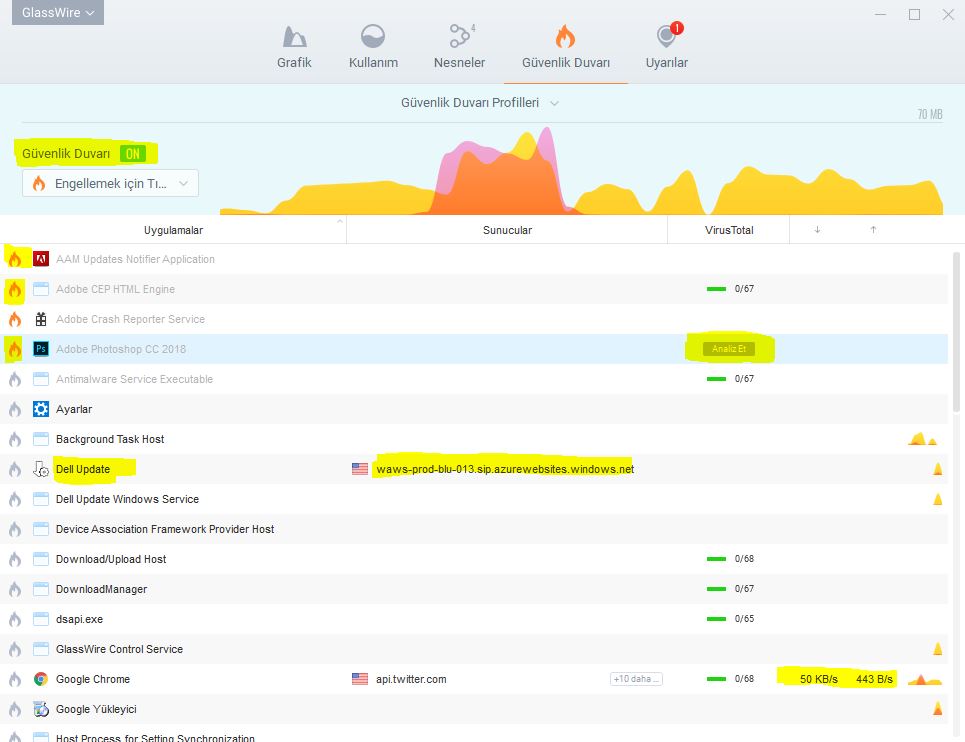Viewport: 965px width, 742px height.
Task: Click the Chrome 443 B/s upload rate
Action: coord(874,679)
